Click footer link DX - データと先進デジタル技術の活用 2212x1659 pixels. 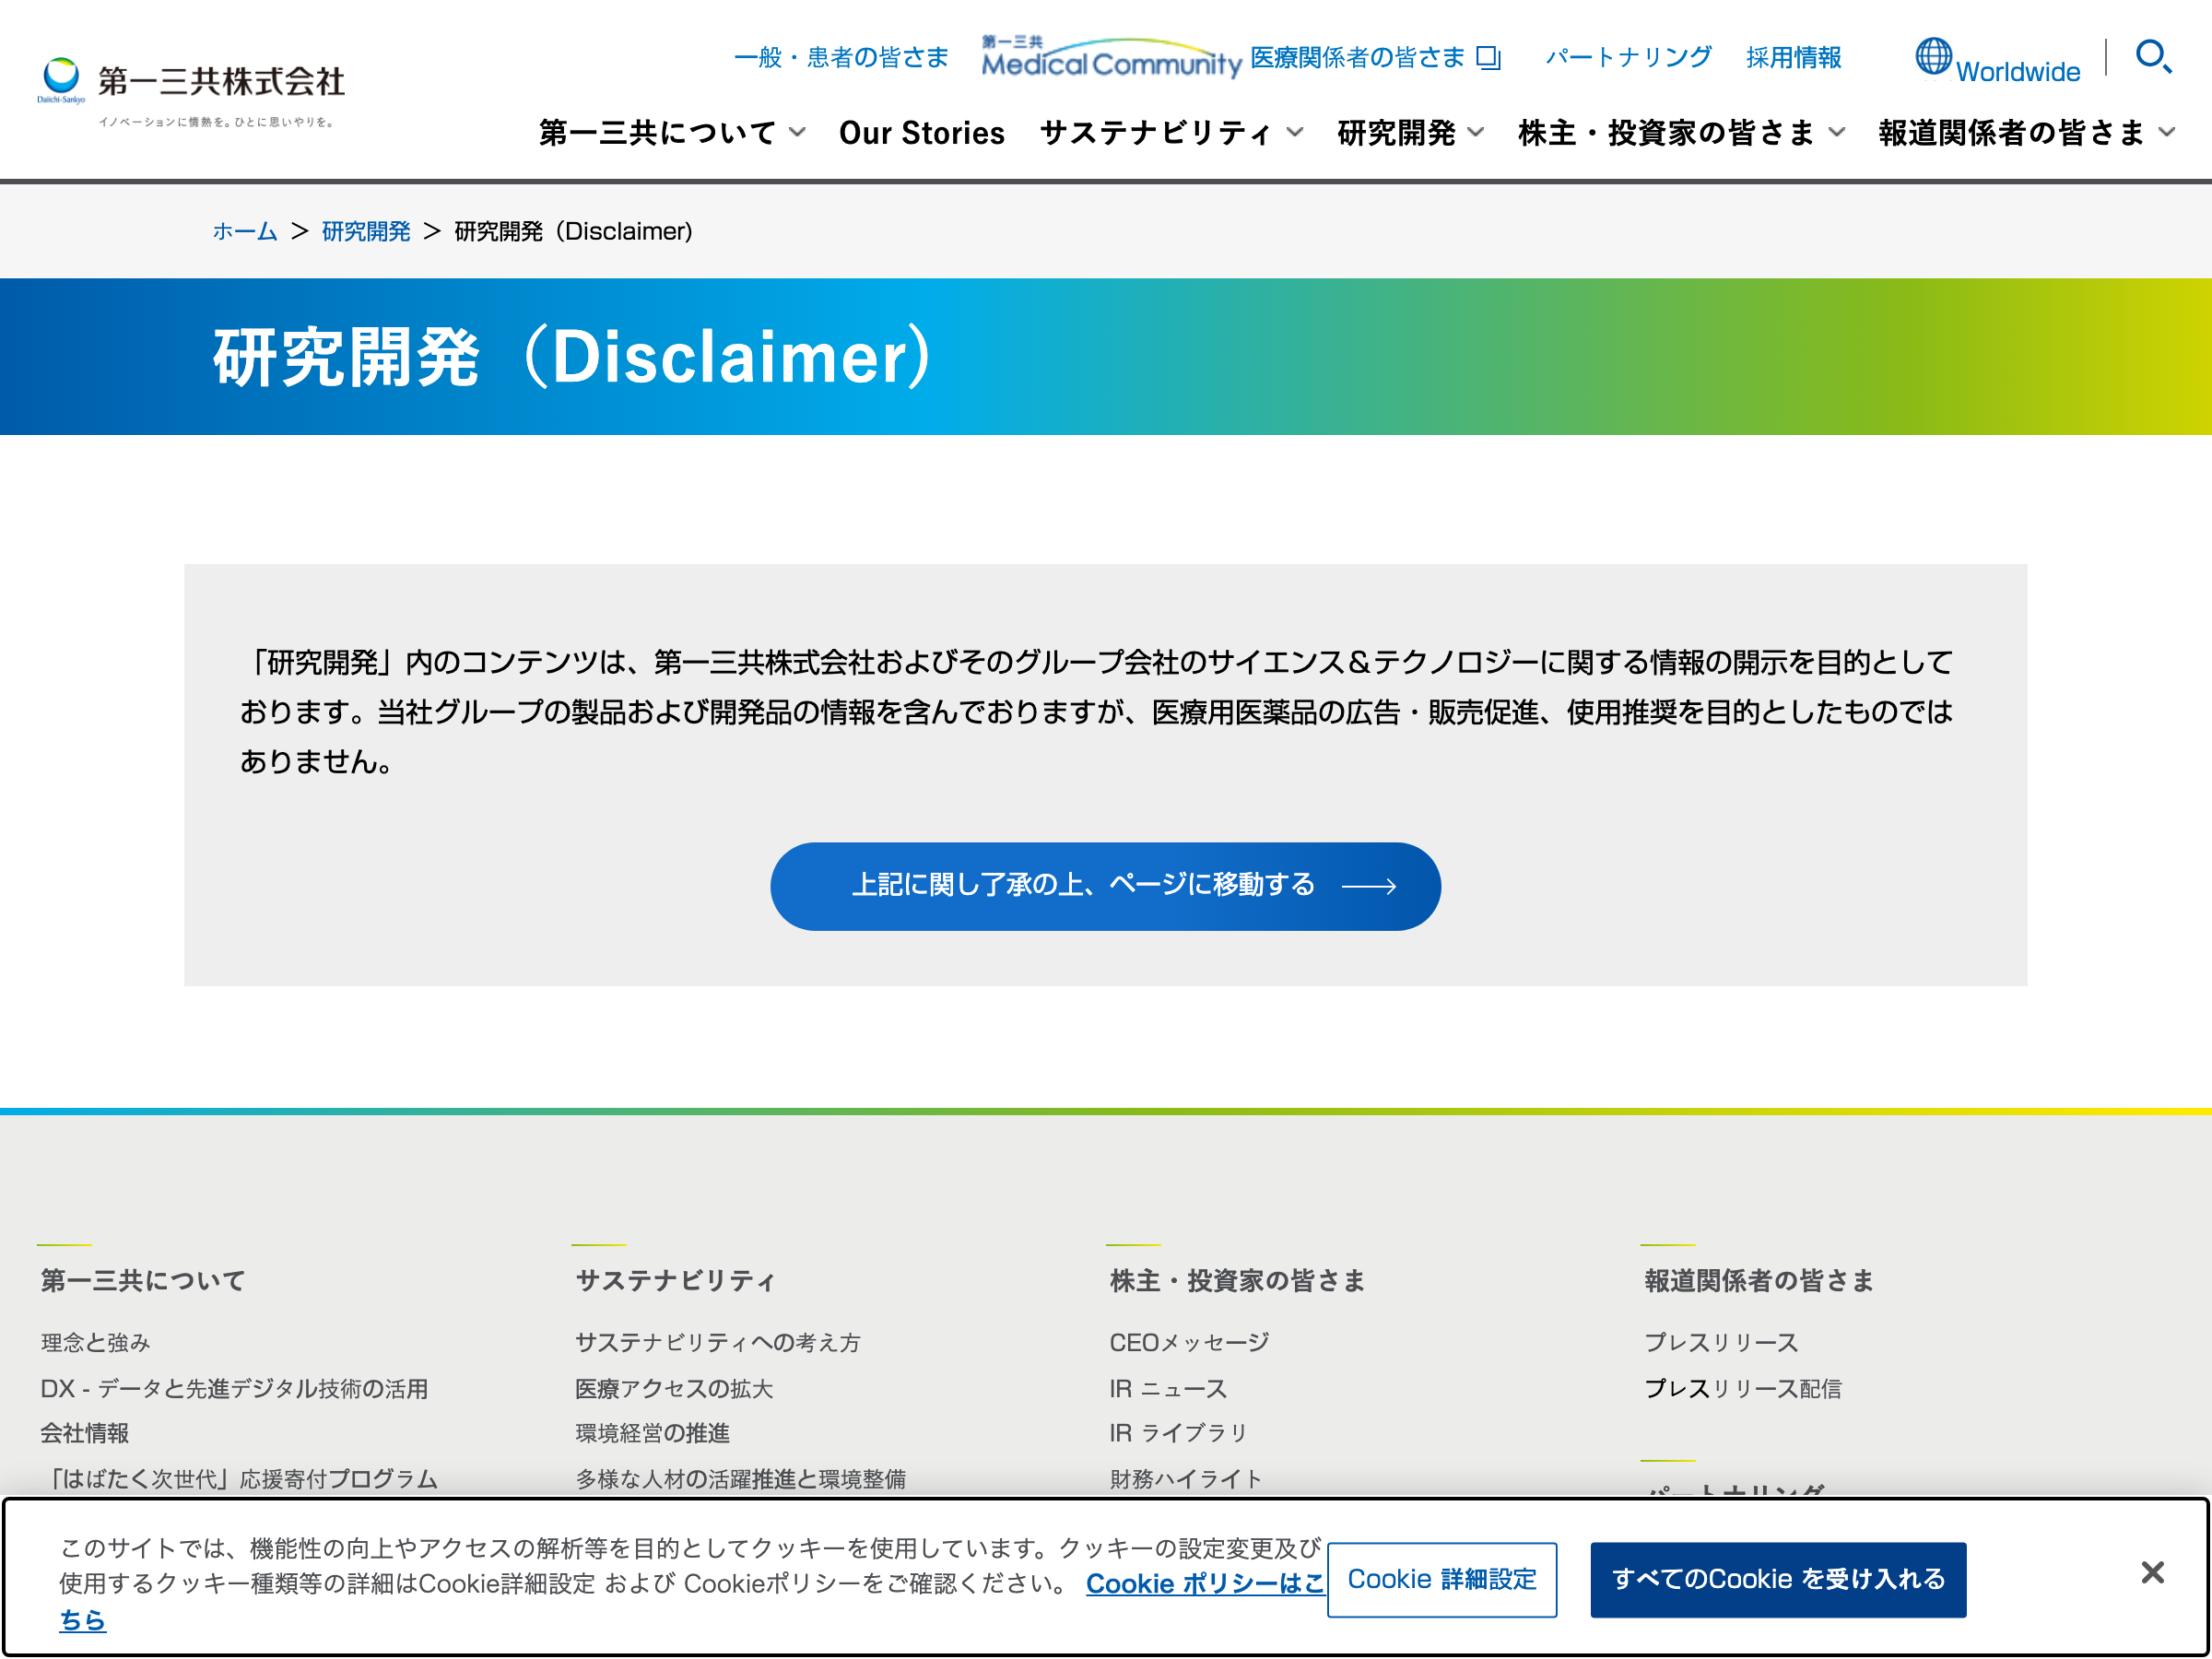click(234, 1388)
